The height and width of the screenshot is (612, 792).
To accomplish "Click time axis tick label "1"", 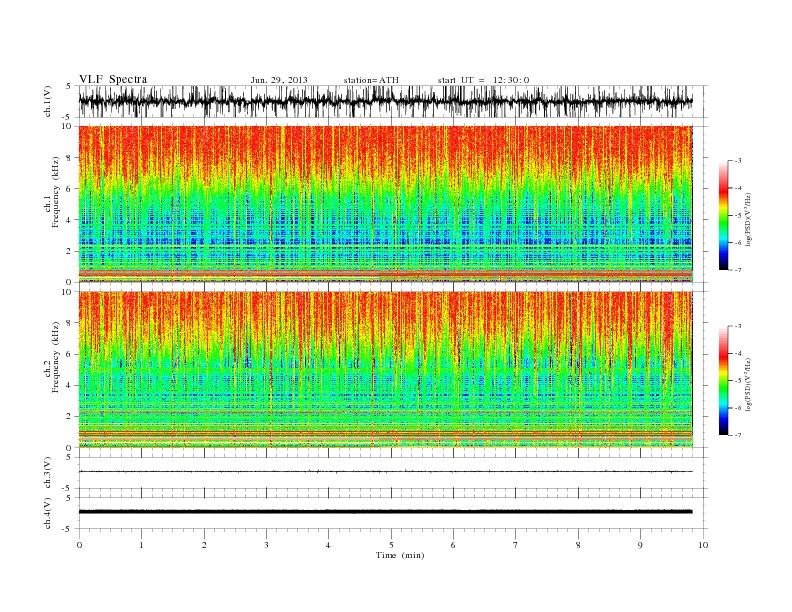I will pyautogui.click(x=141, y=545).
